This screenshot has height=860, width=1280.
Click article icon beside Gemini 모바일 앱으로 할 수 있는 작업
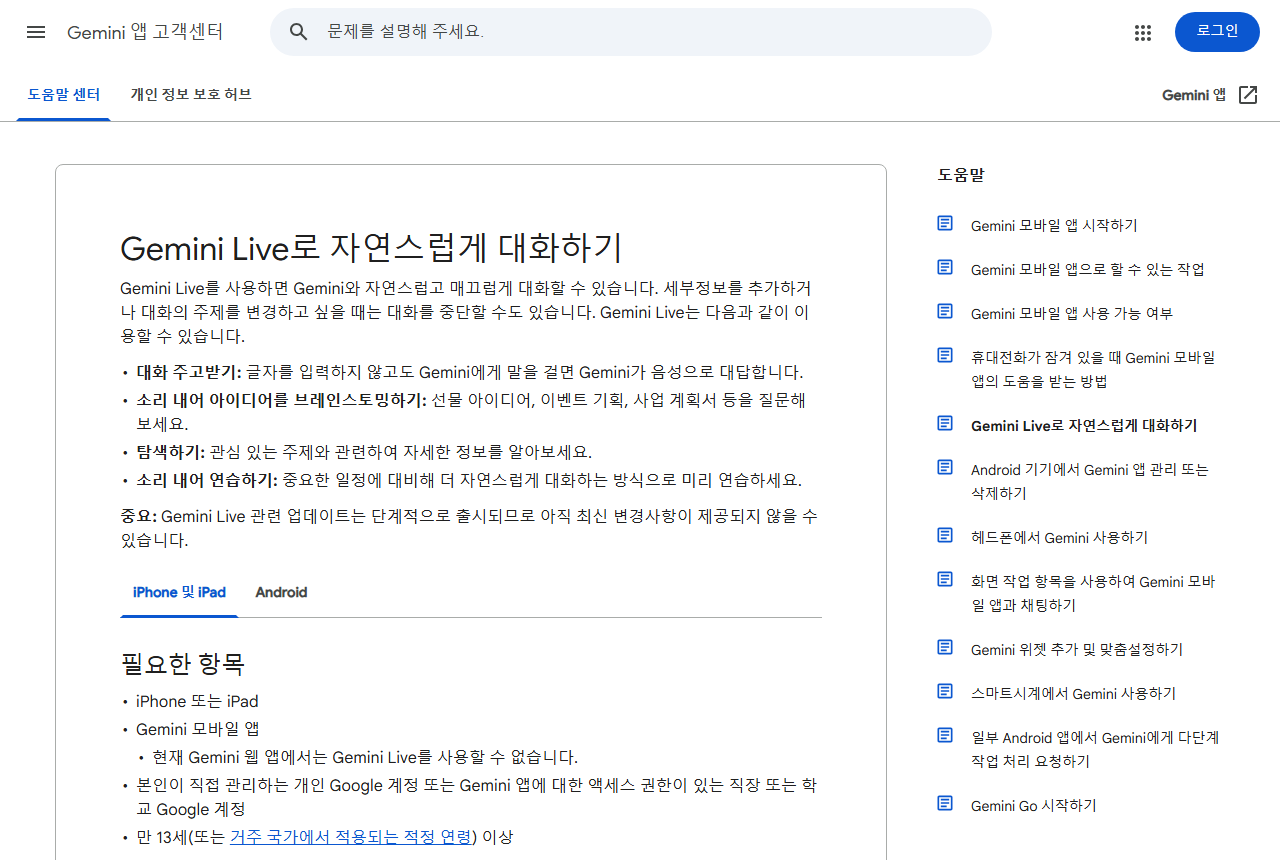(x=945, y=267)
